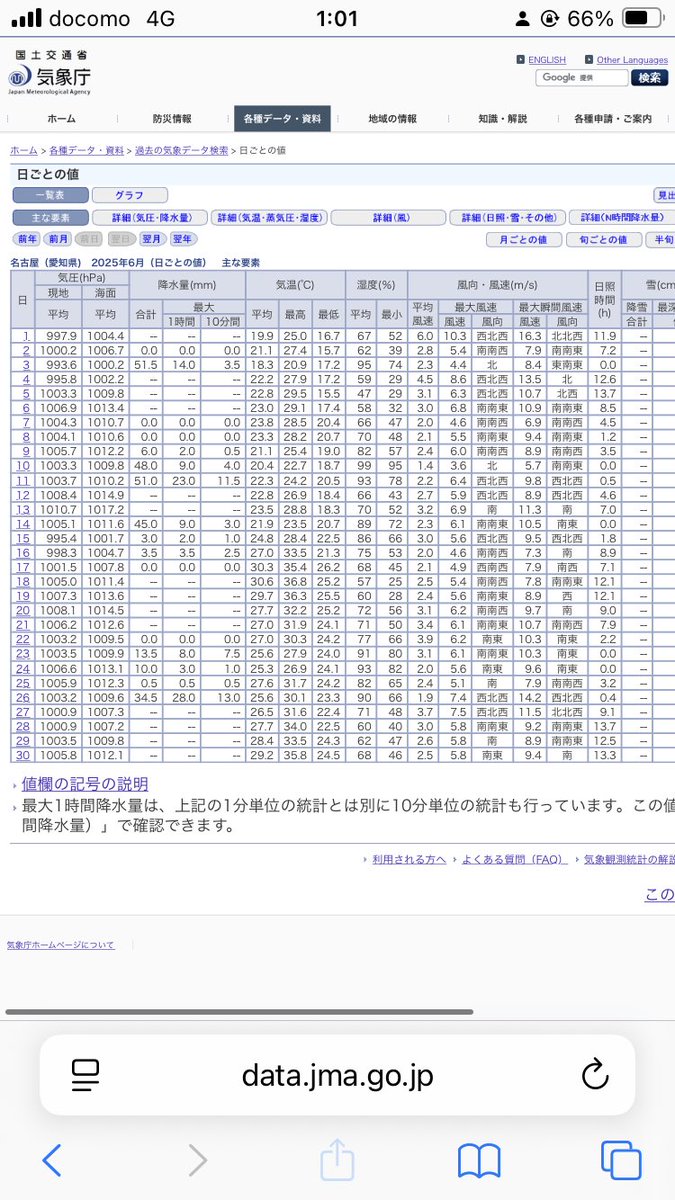The height and width of the screenshot is (1200, 675).
Task: Open 詳細(N時間降水量) details button
Action: coord(622,218)
